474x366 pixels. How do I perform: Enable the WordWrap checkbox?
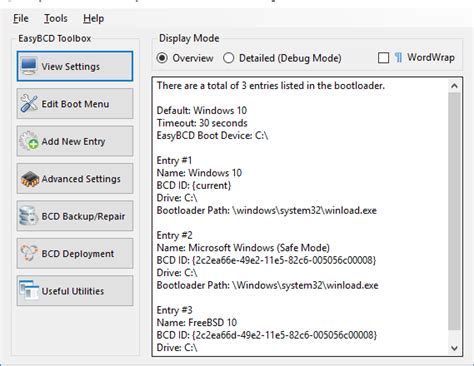click(383, 58)
